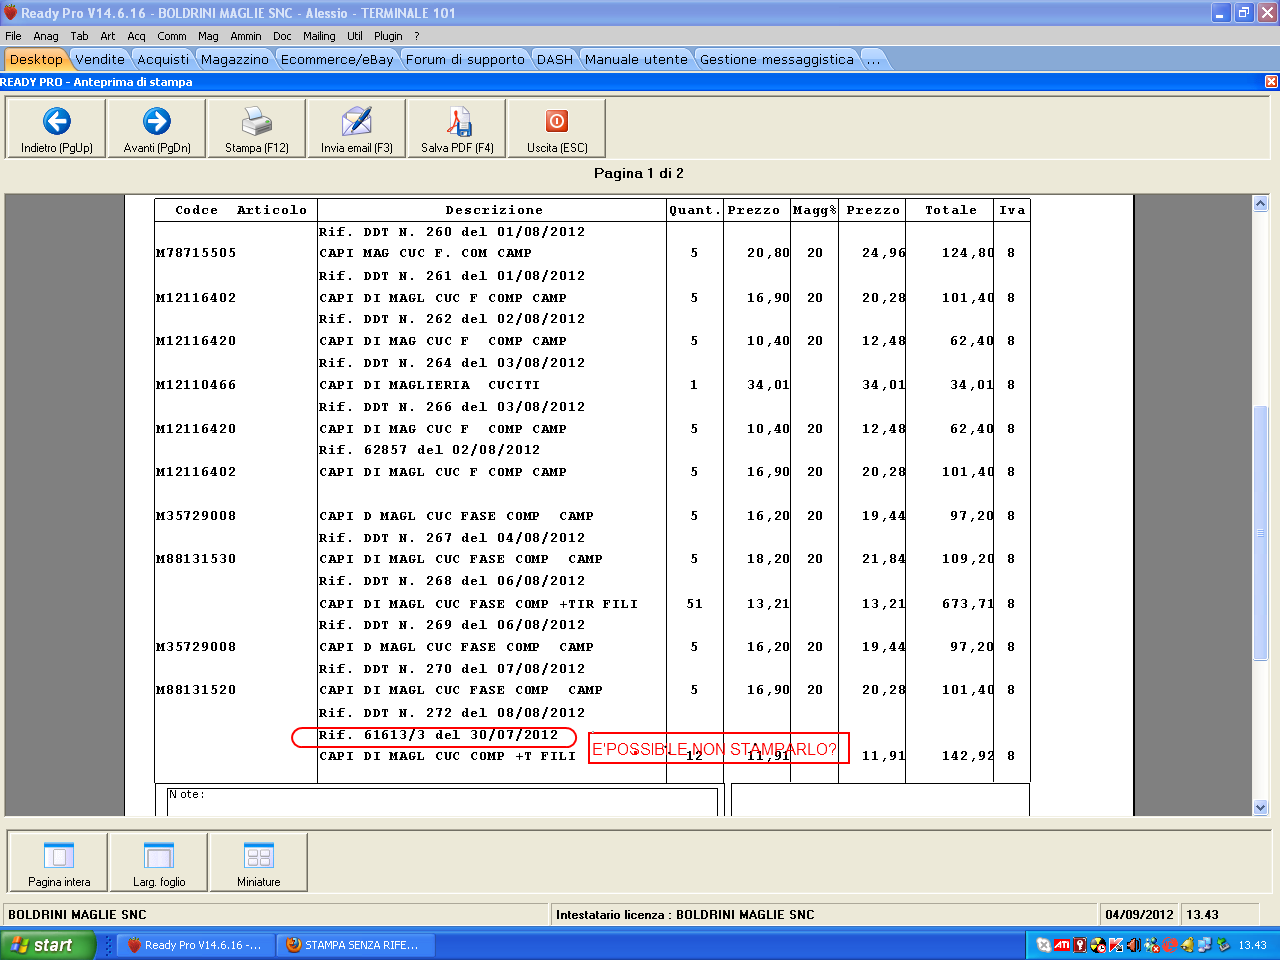The image size is (1280, 960).
Task: Open the Tab menu
Action: (x=79, y=36)
